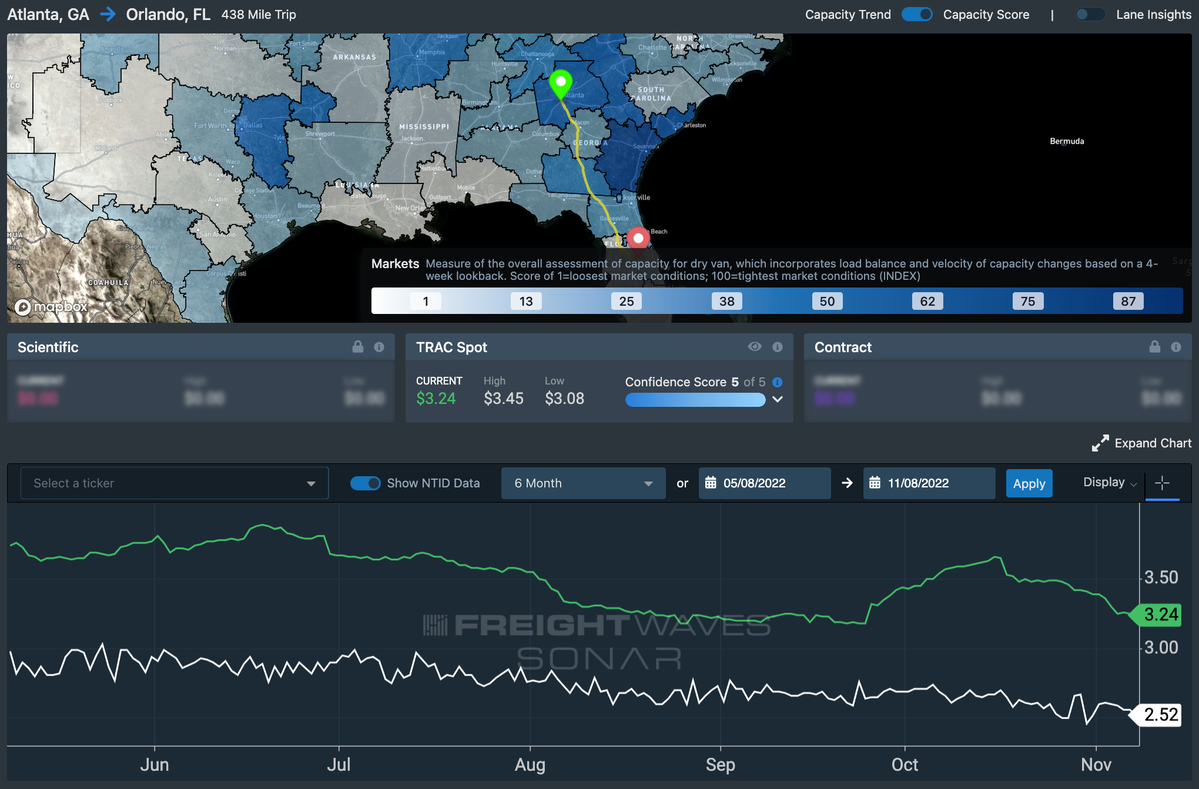The height and width of the screenshot is (789, 1199).
Task: Click legend value 38 swatch
Action: coord(726,301)
